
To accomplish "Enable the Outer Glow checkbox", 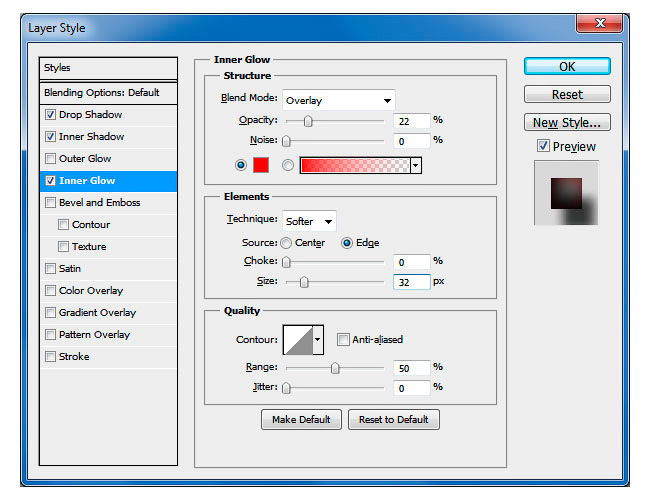I will 51,159.
